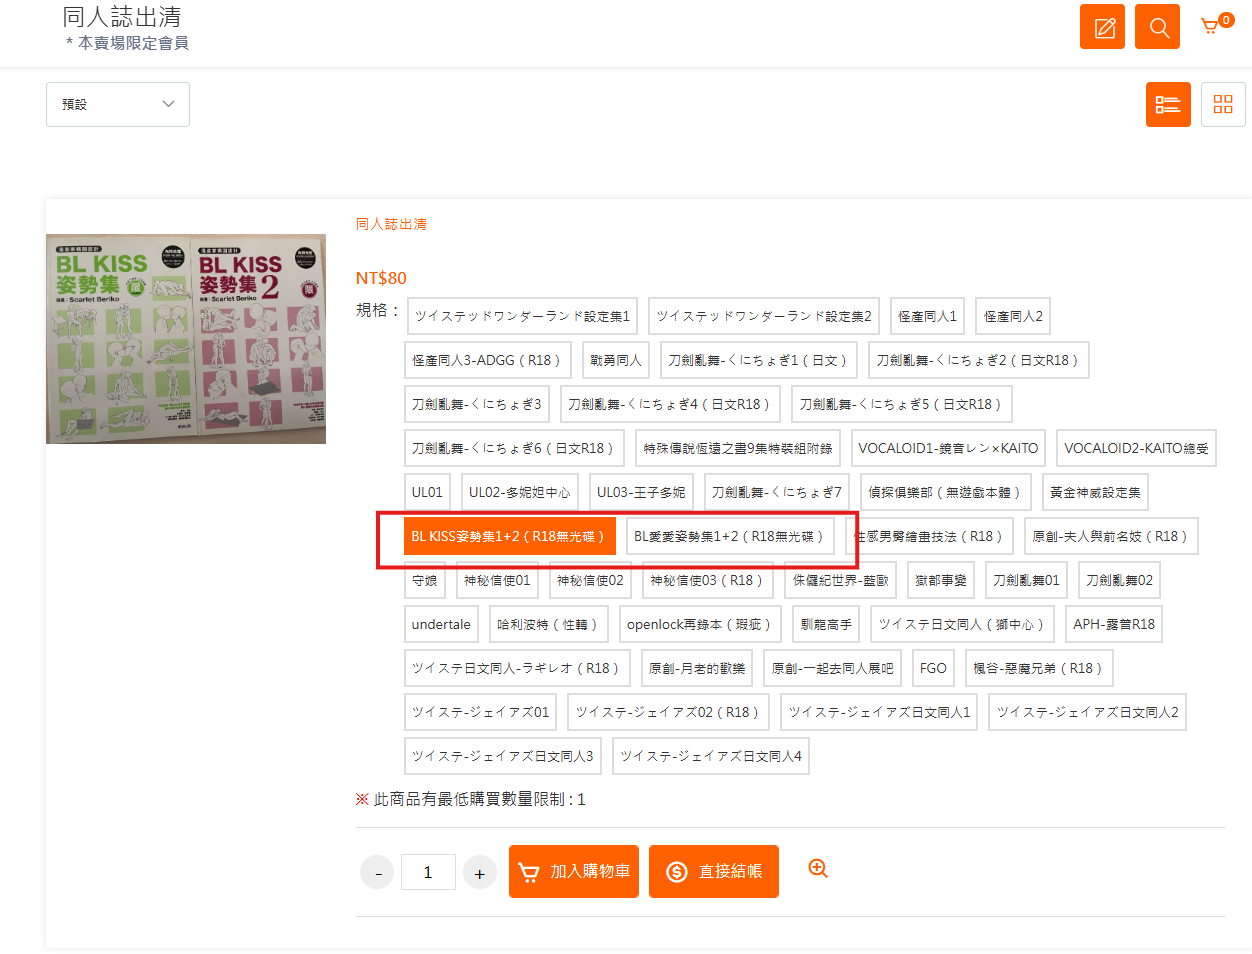Viewport: 1252px width, 954px height.
Task: Decrease quantity with the minus button
Action: pyautogui.click(x=378, y=872)
